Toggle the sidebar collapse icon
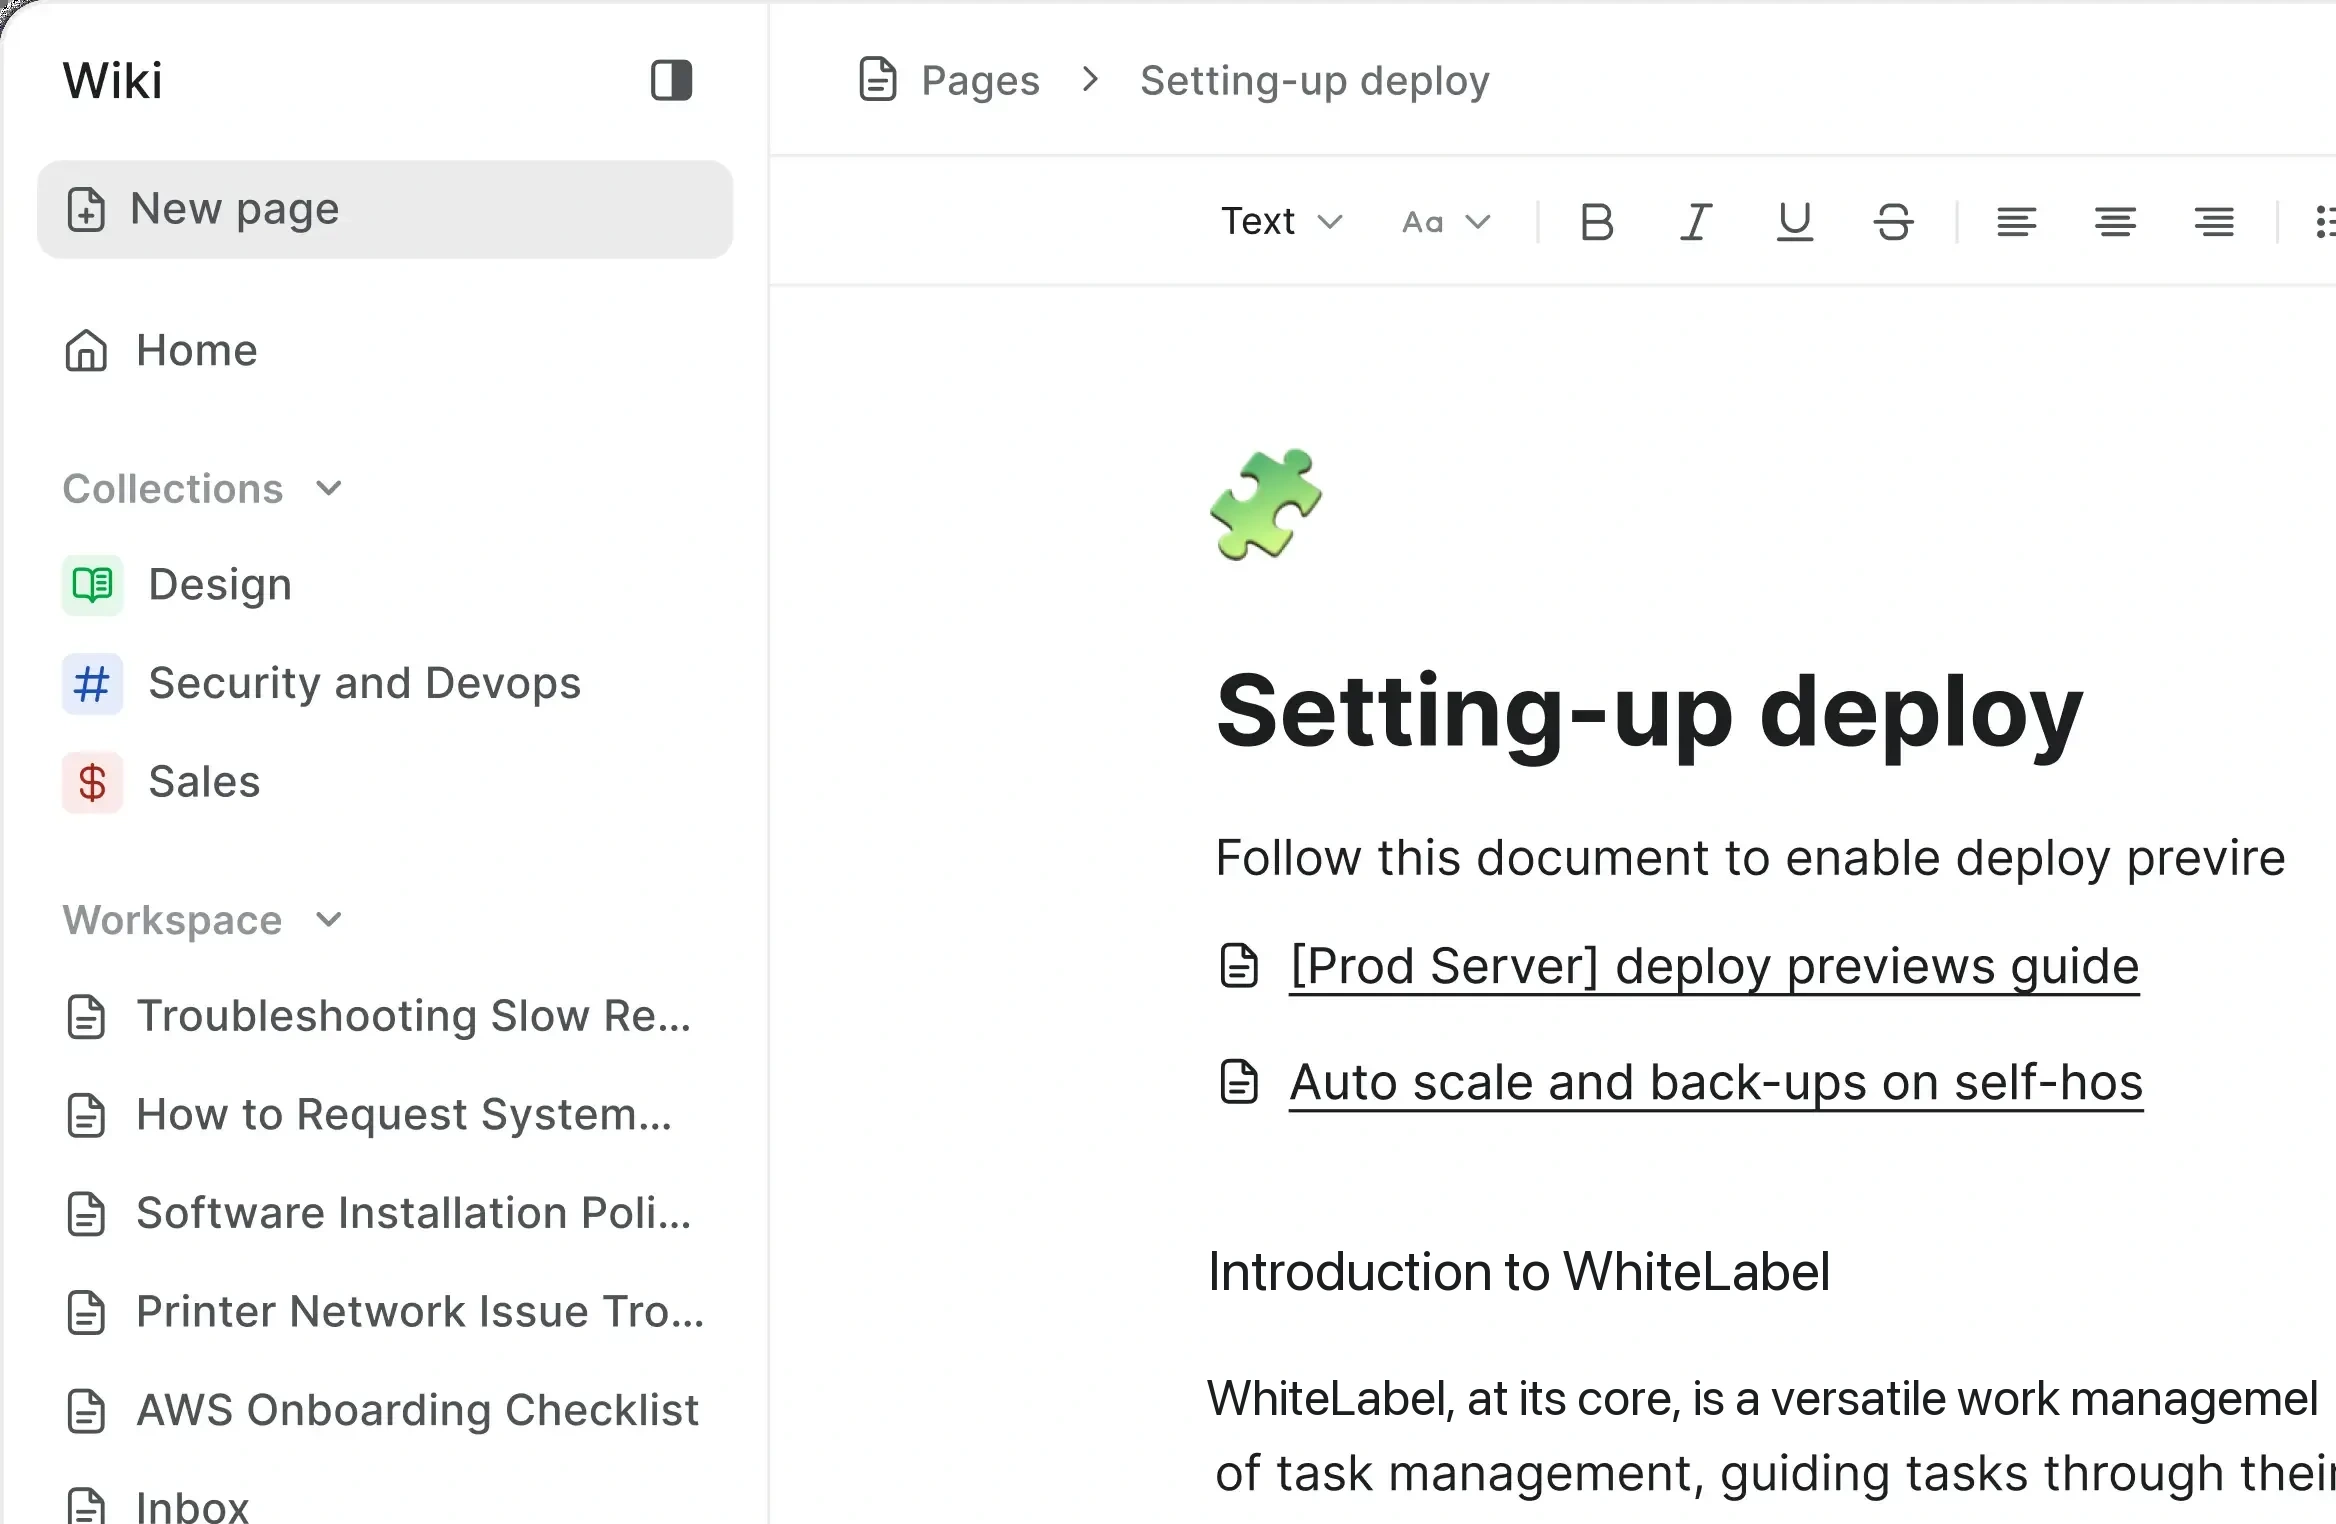The width and height of the screenshot is (2336, 1524). [x=671, y=80]
